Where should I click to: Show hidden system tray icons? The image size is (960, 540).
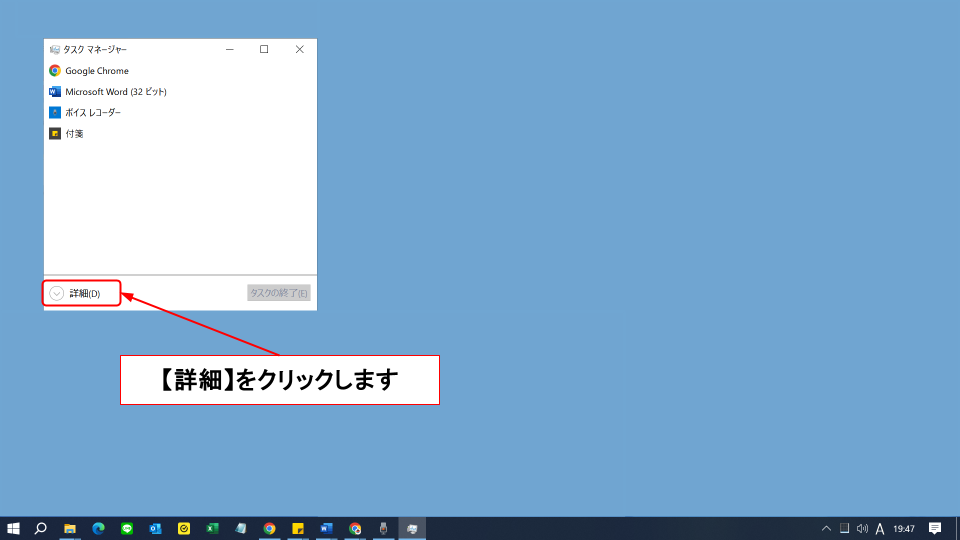click(x=826, y=528)
